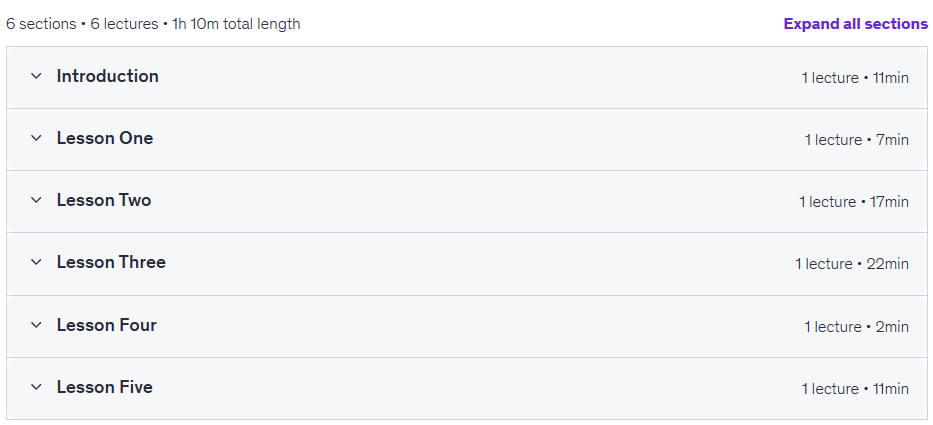This screenshot has width=933, height=425.
Task: Click the 1 lecture 22min label
Action: point(852,264)
